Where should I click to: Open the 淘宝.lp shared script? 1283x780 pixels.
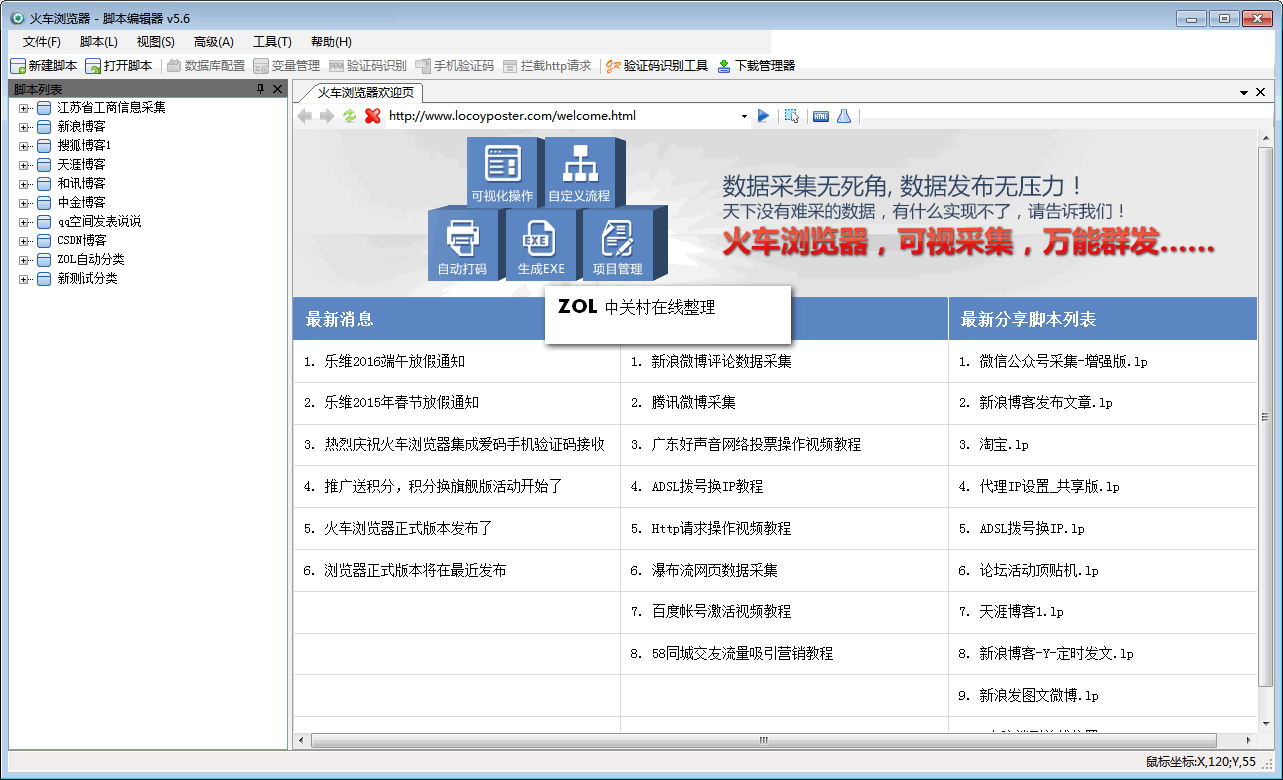click(x=1004, y=444)
